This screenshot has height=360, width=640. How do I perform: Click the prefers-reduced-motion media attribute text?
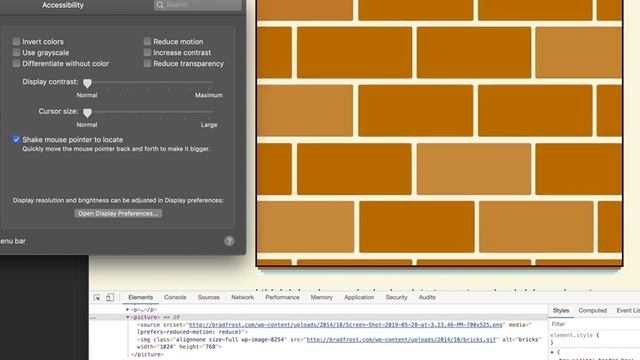point(192,332)
